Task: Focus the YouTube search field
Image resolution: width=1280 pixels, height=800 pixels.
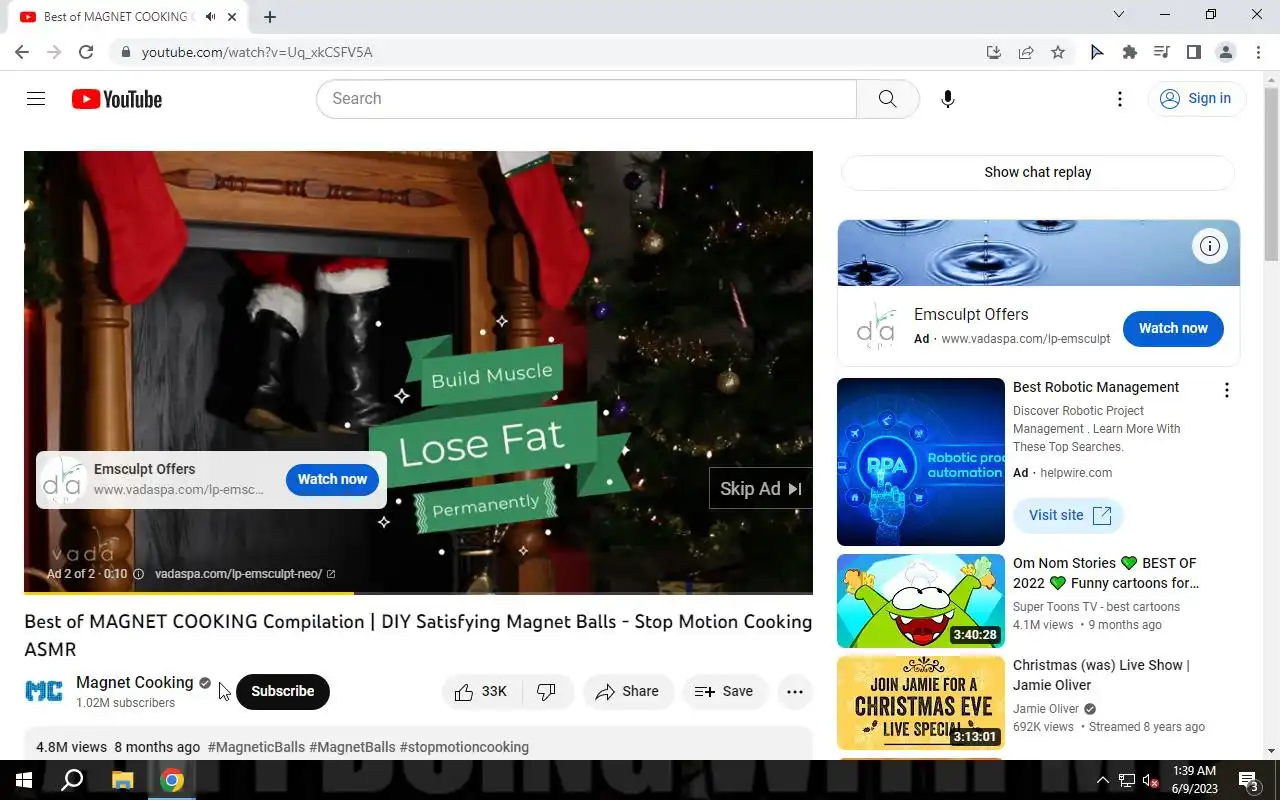Action: (587, 98)
